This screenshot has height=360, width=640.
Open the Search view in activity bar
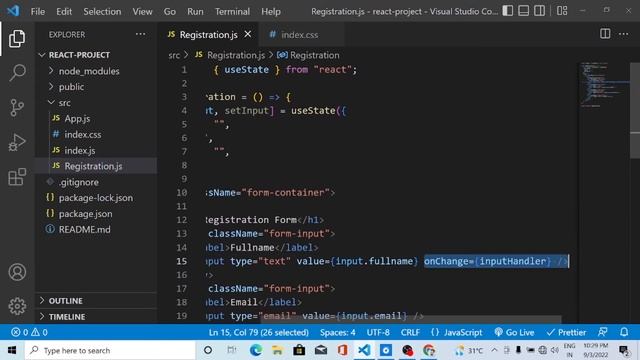17,73
